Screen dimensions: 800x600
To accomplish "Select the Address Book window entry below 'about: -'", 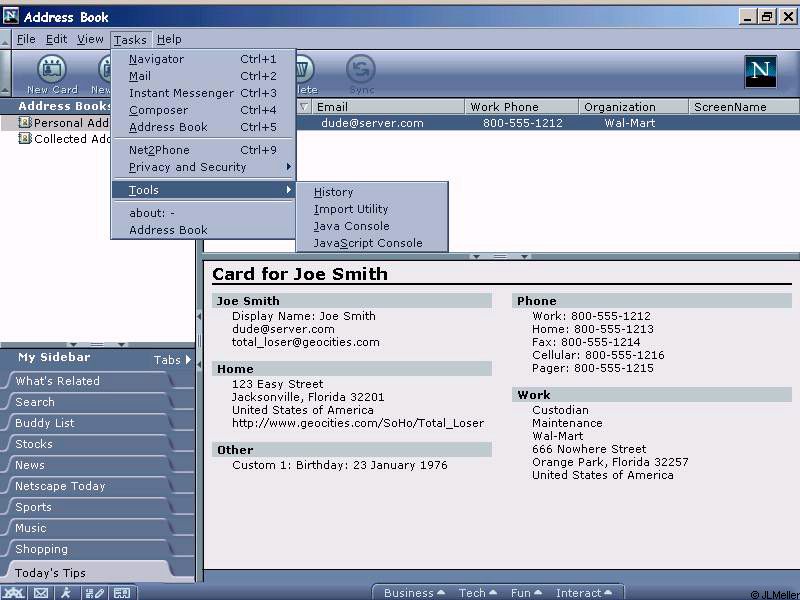I will [203, 230].
